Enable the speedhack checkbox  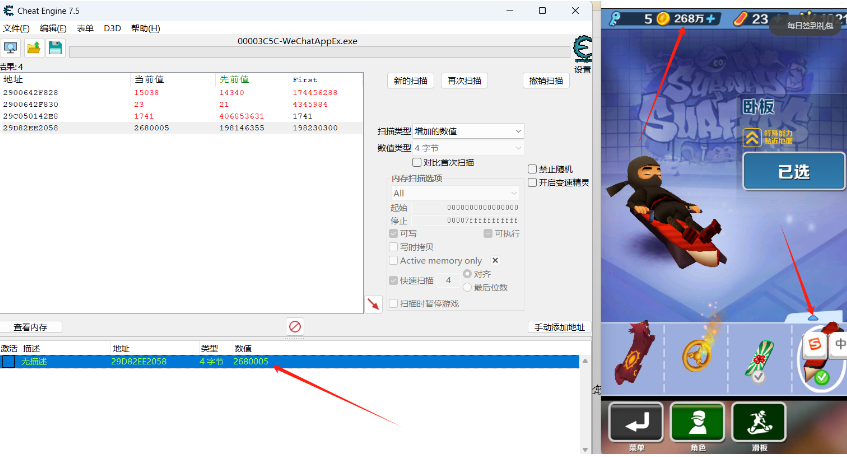point(532,183)
